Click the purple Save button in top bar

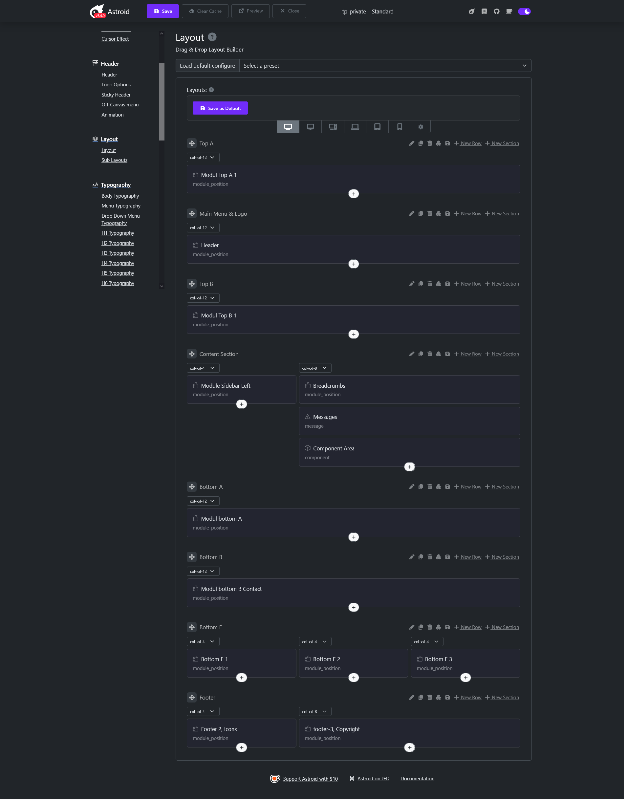coord(163,11)
